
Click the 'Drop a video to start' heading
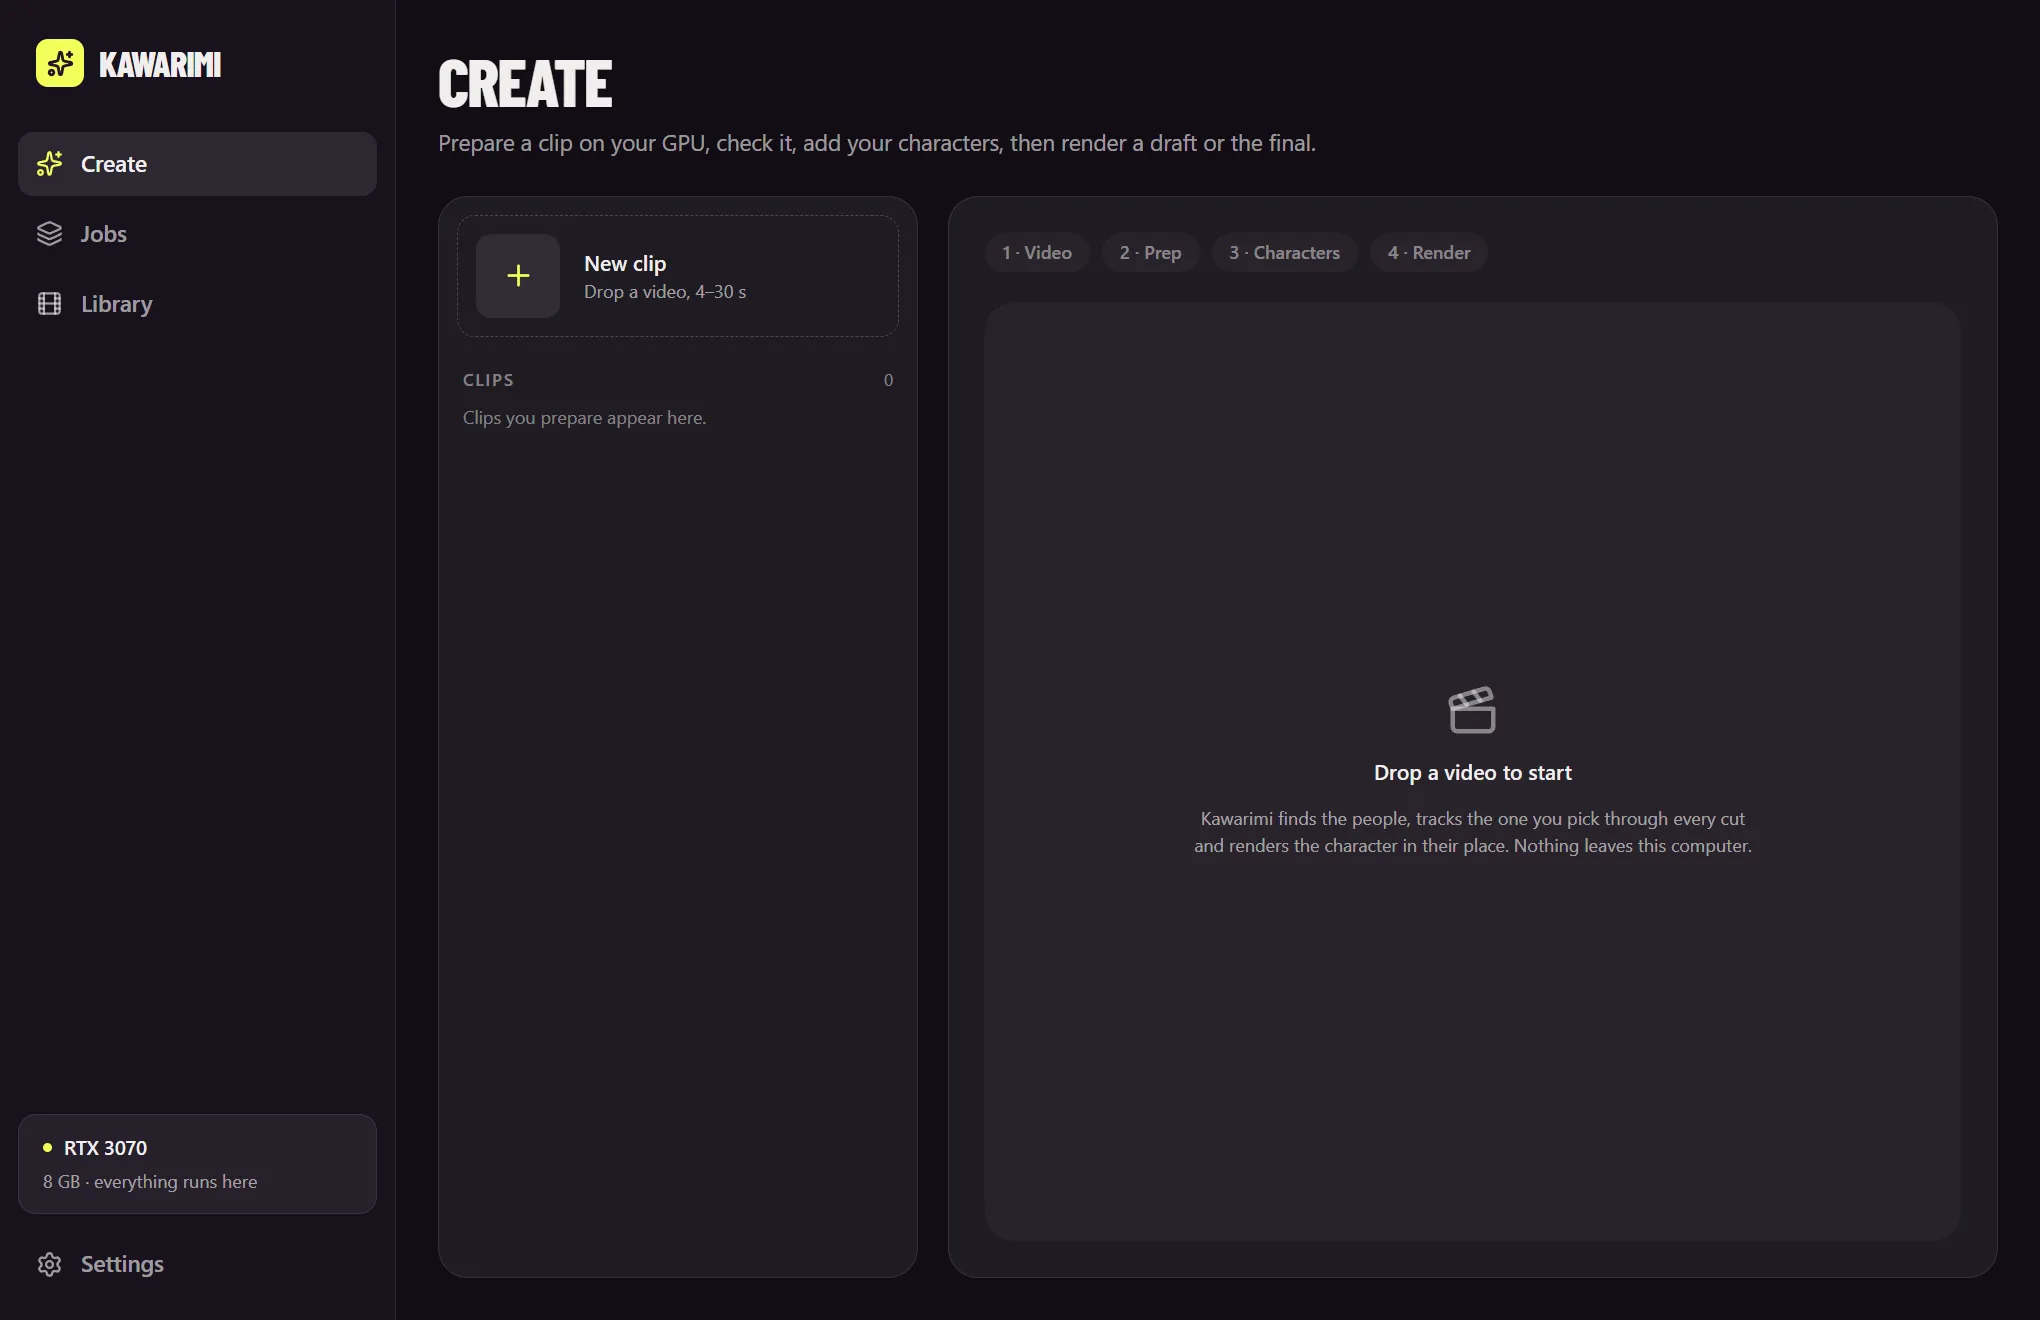pos(1472,773)
